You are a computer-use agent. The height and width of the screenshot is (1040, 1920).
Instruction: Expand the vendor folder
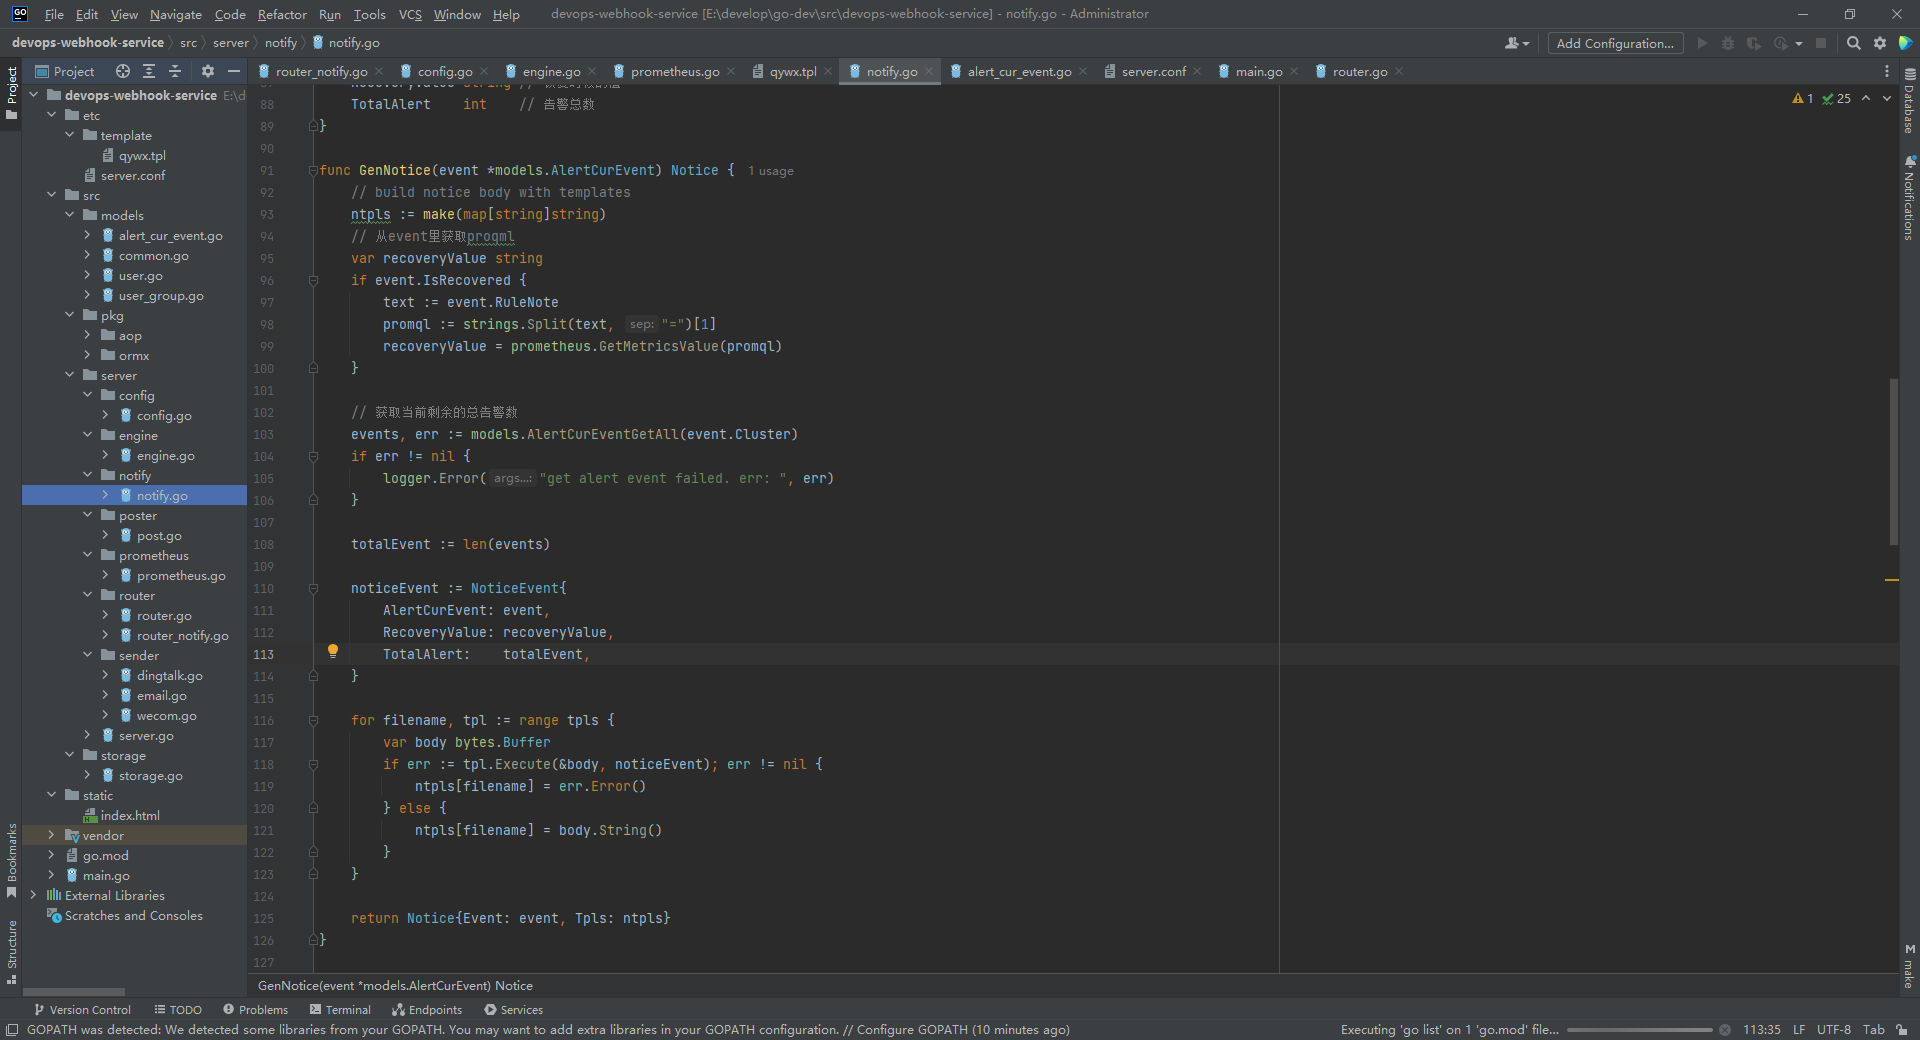(52, 835)
